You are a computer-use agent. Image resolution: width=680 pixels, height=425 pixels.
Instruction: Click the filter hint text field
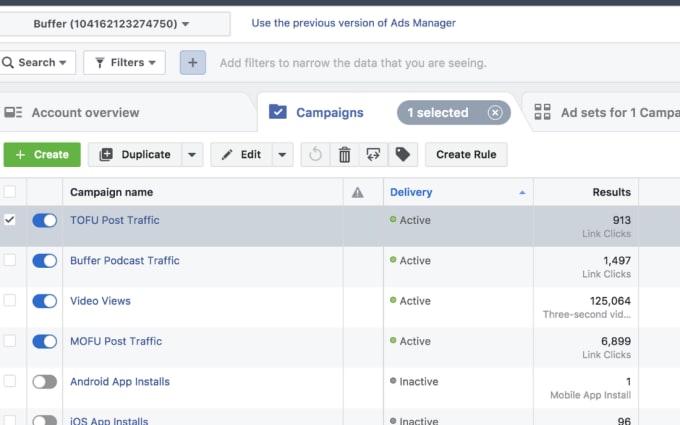tap(353, 63)
